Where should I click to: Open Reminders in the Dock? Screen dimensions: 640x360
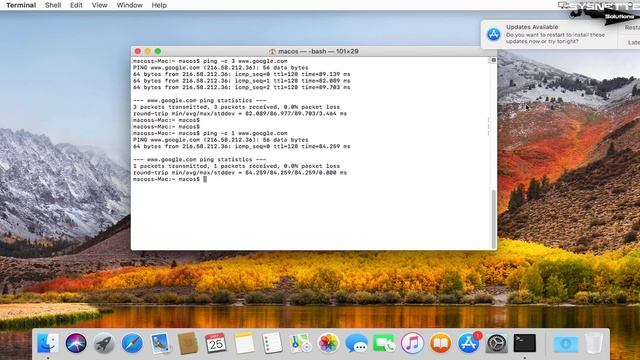[x=272, y=343]
